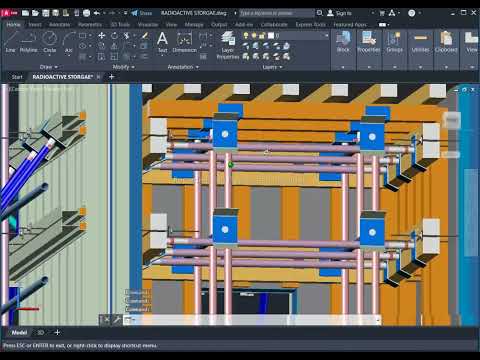
Task: Expand the Layers panel
Action: click(272, 67)
